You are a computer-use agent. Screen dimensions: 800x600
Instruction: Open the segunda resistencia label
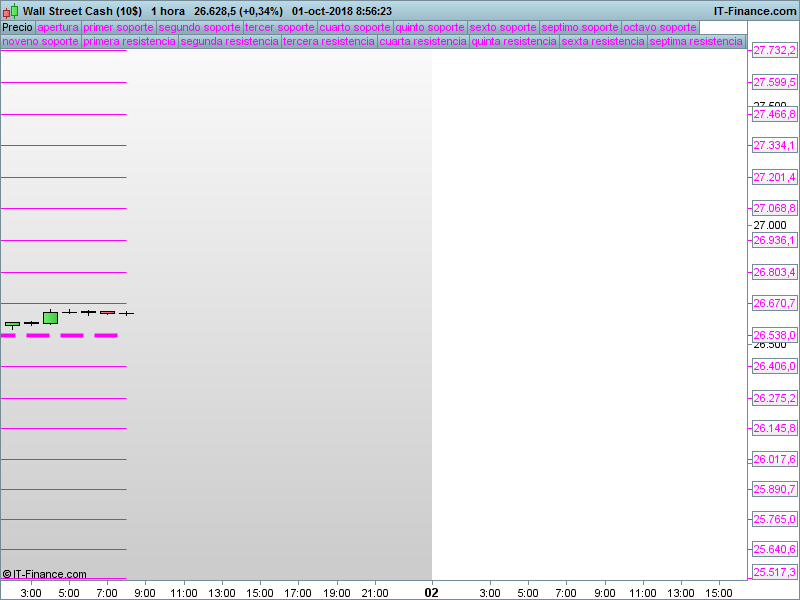pos(229,41)
